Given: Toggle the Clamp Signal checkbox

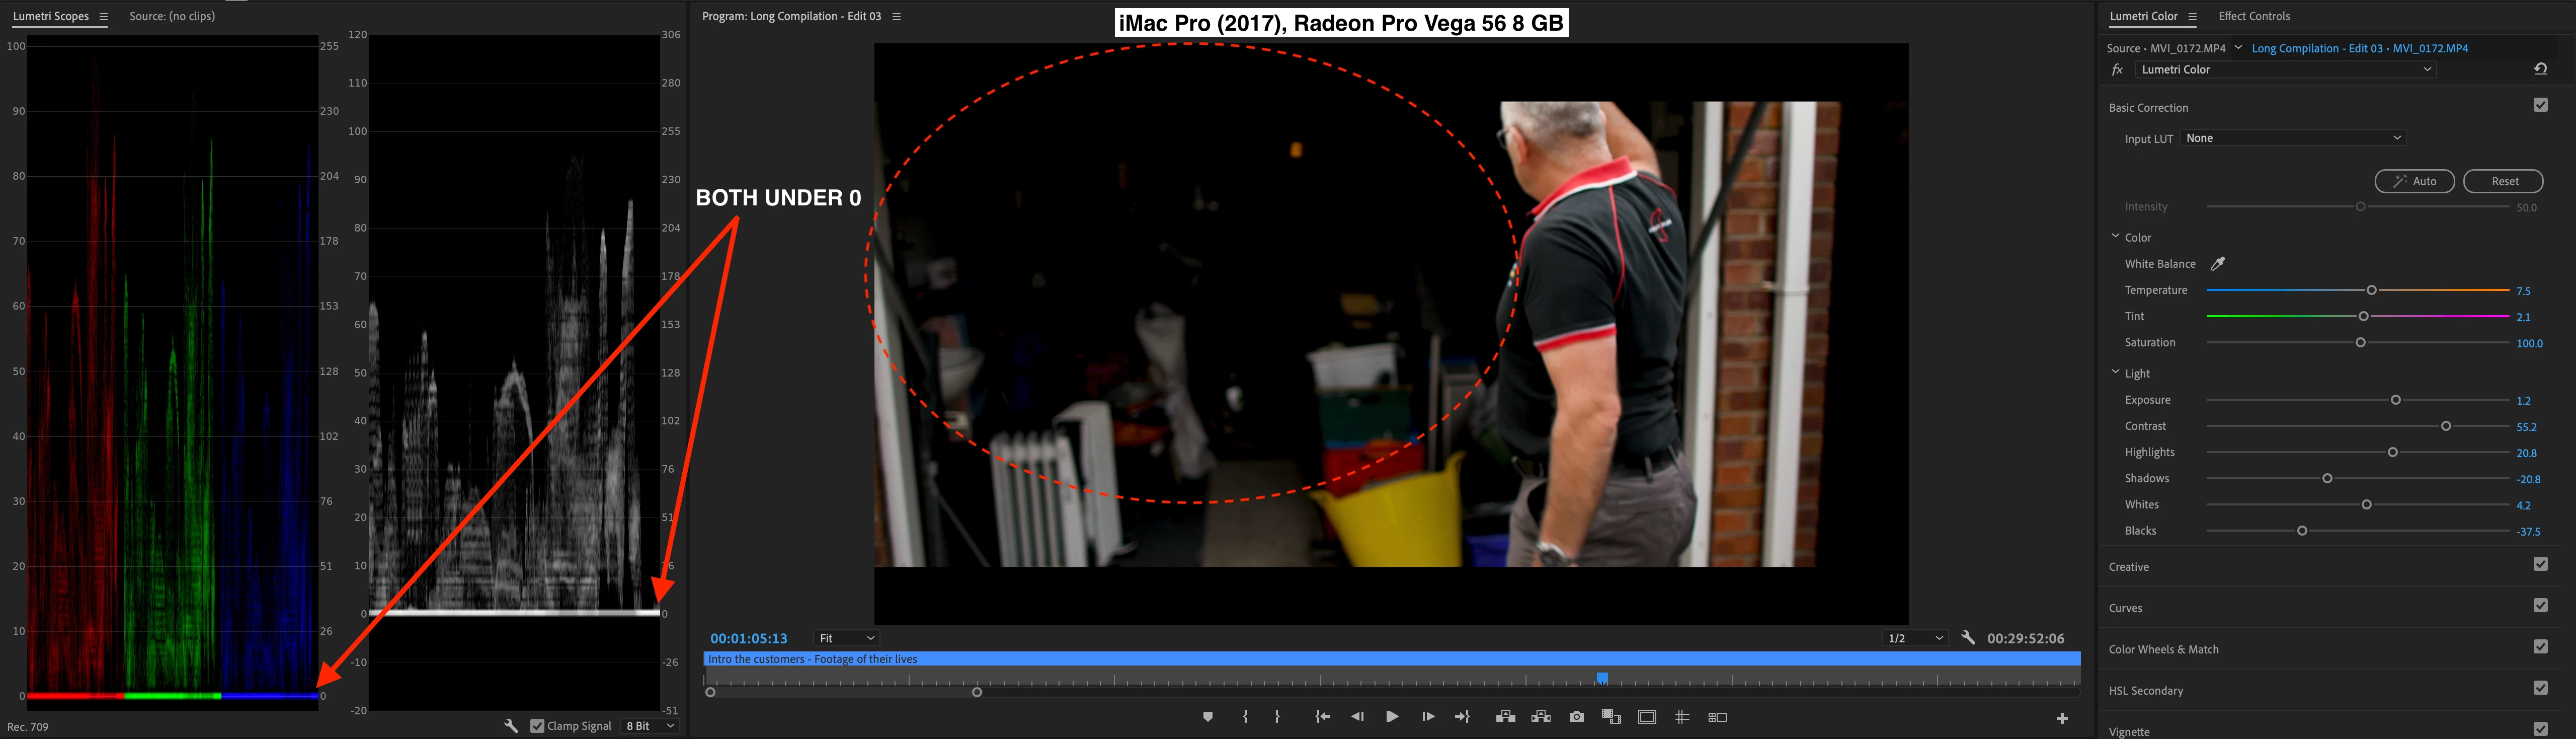Looking at the screenshot, I should [x=538, y=726].
